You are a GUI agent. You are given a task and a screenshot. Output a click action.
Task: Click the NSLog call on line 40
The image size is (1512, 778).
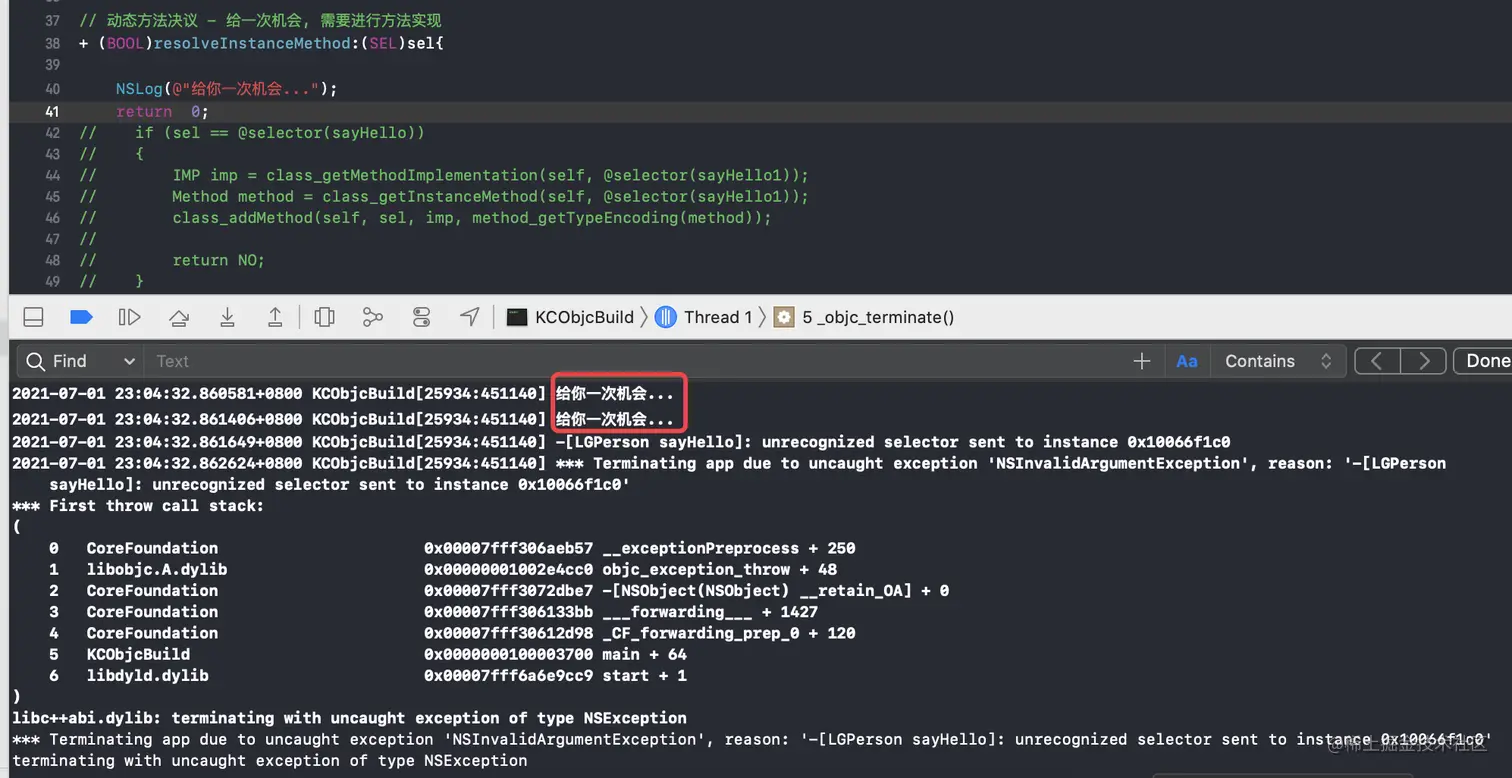226,89
